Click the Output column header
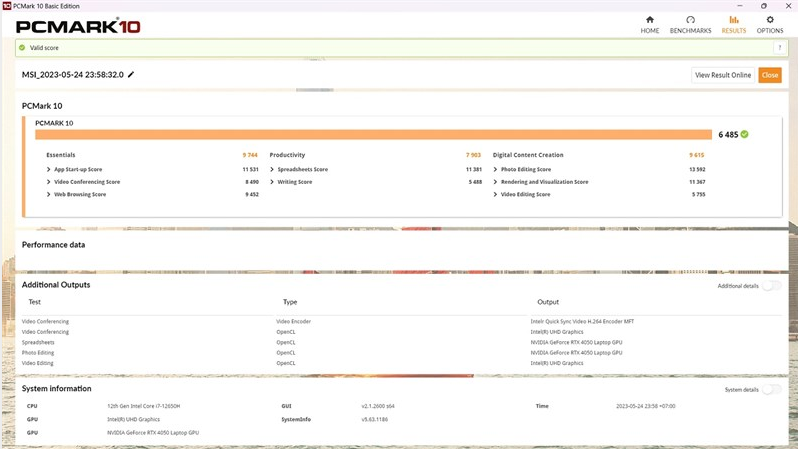Viewport: 798px width, 449px height. coord(548,302)
